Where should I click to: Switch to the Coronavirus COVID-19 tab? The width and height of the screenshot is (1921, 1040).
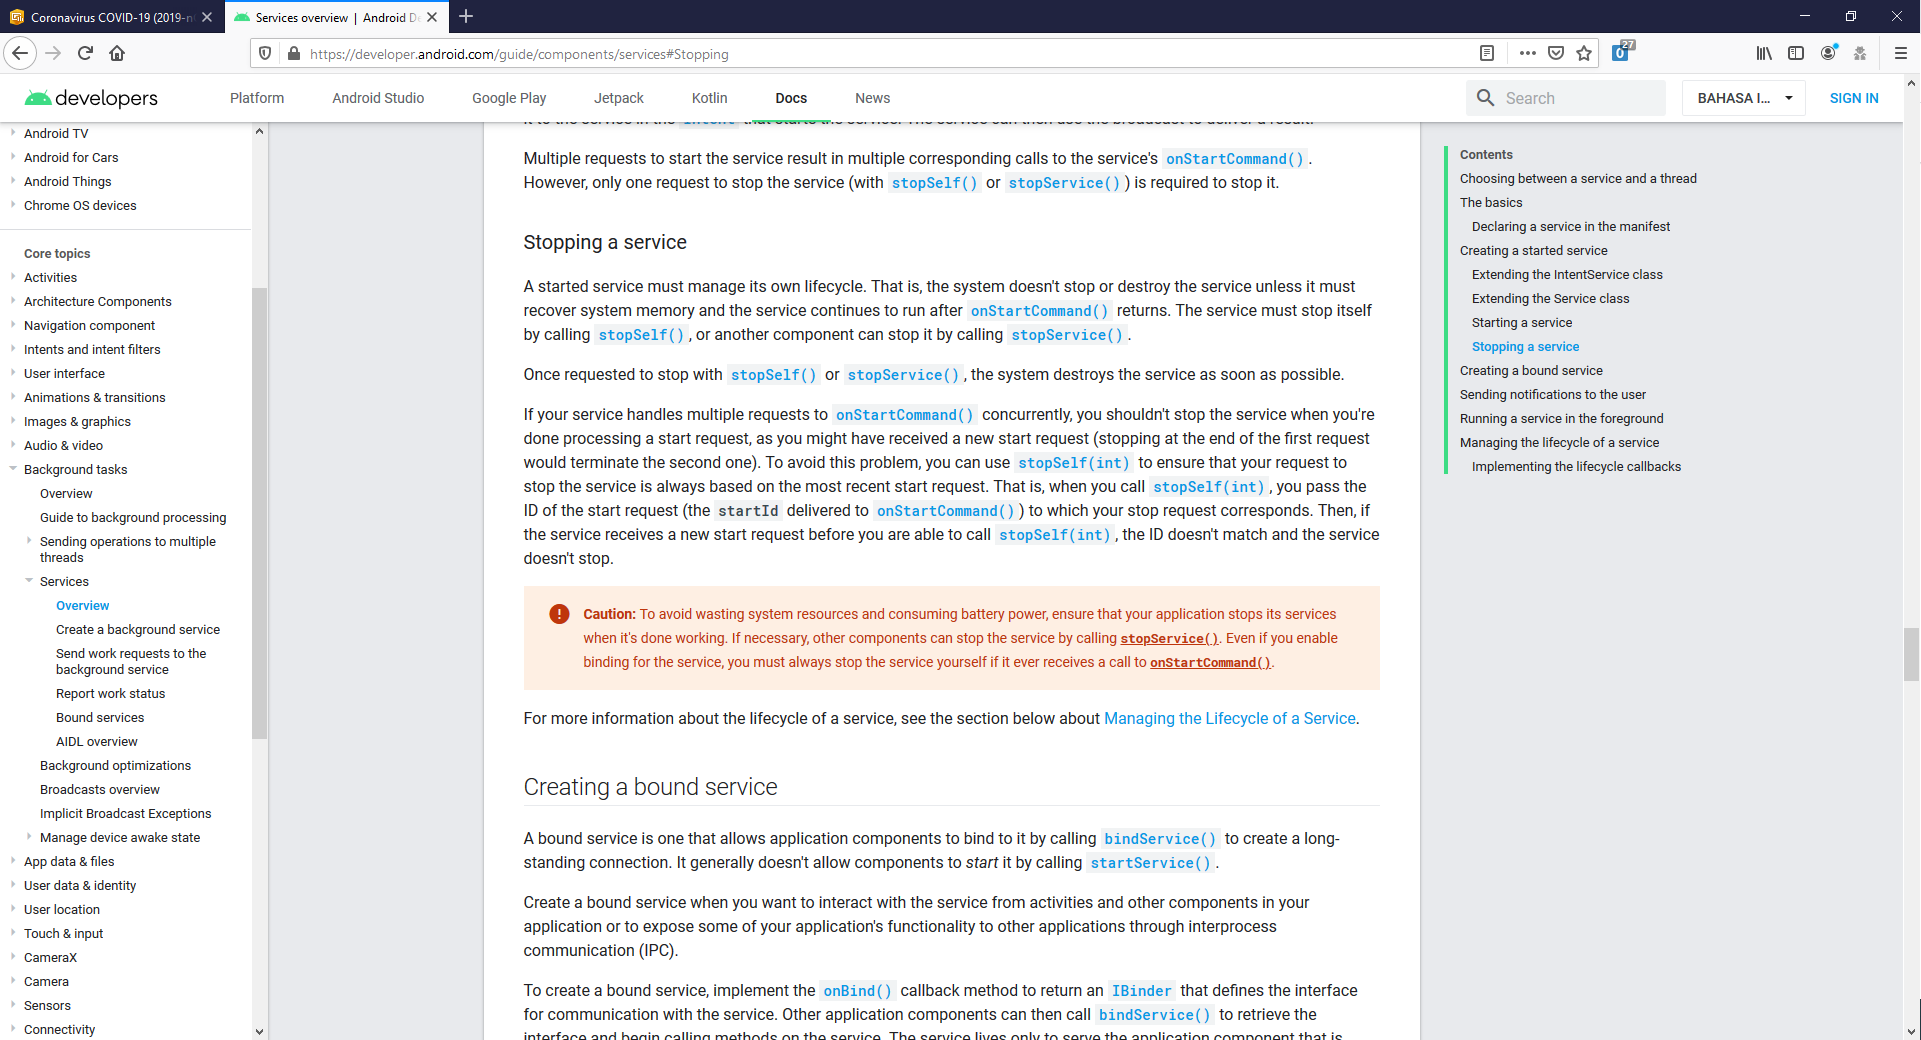pyautogui.click(x=110, y=17)
